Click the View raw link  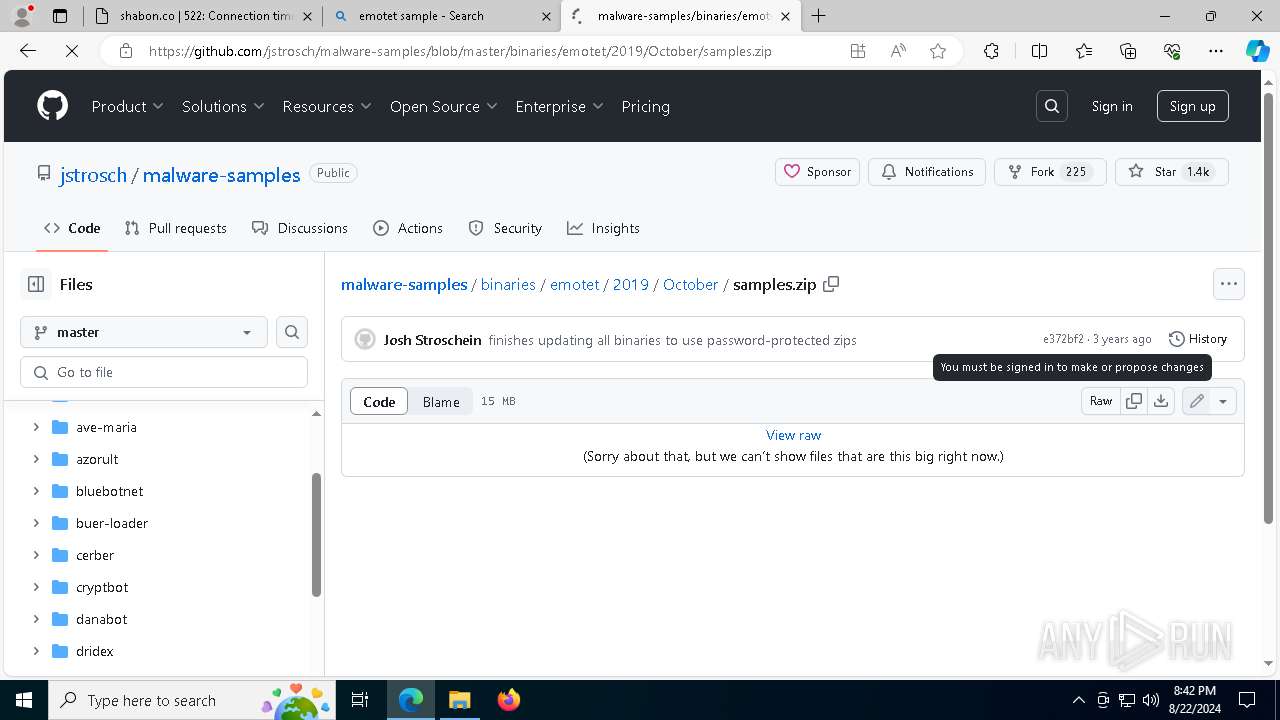pyautogui.click(x=793, y=435)
